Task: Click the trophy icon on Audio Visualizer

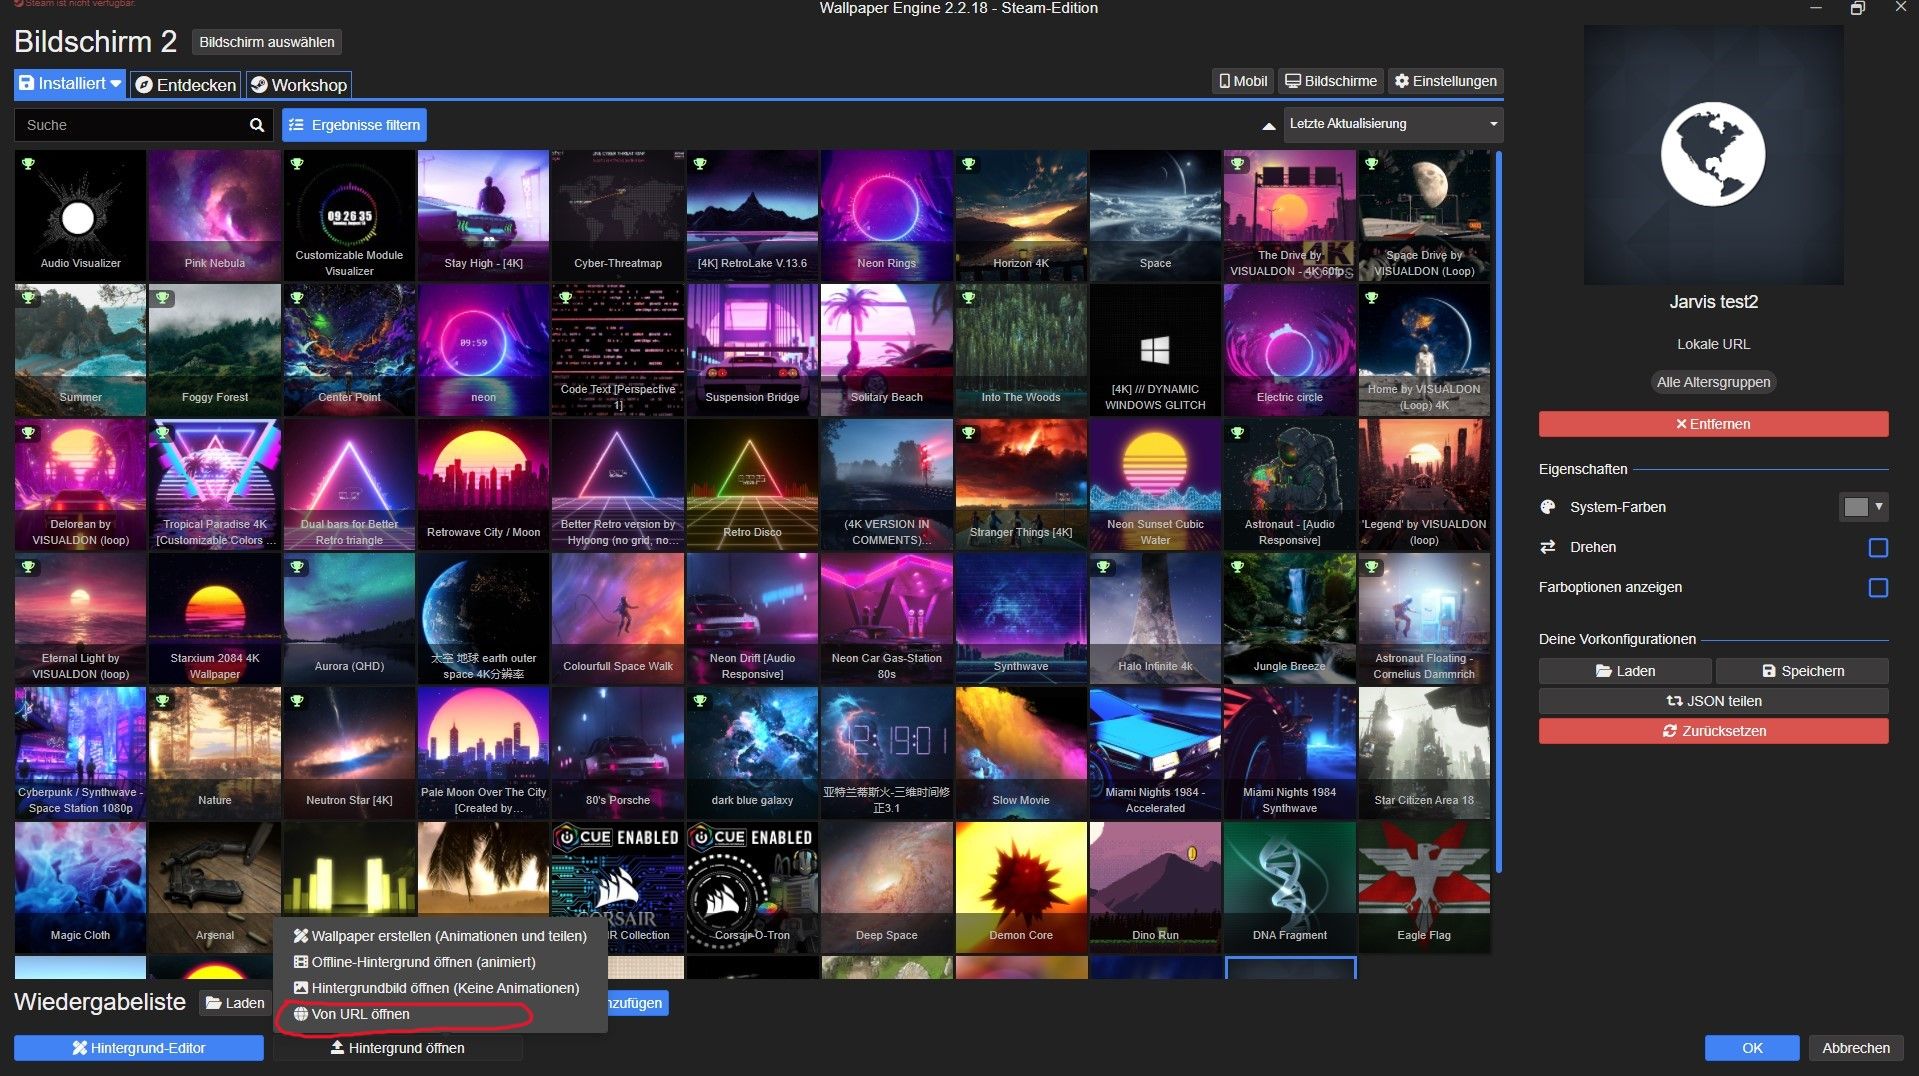Action: point(28,163)
